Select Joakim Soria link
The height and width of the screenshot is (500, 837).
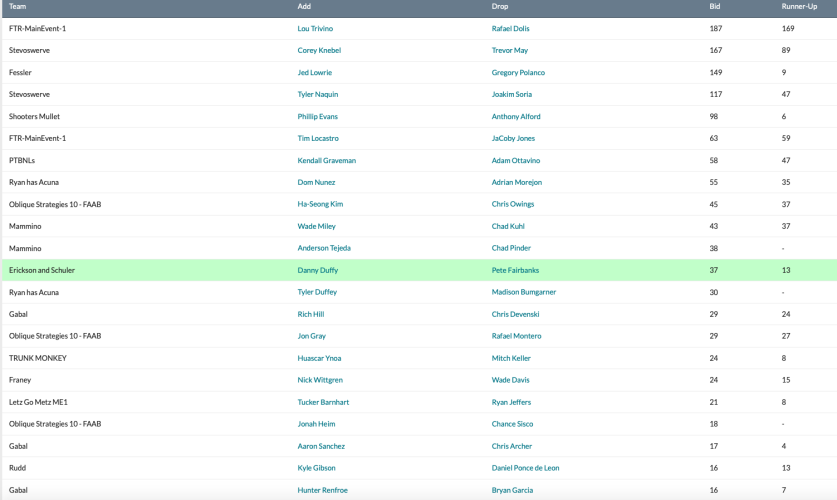511,94
